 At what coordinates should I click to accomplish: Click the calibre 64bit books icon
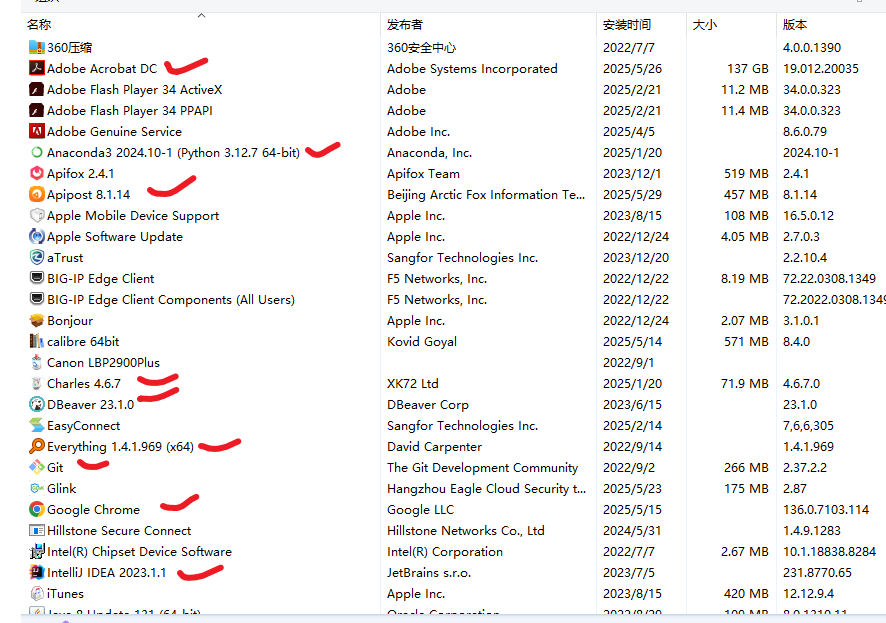click(x=37, y=341)
